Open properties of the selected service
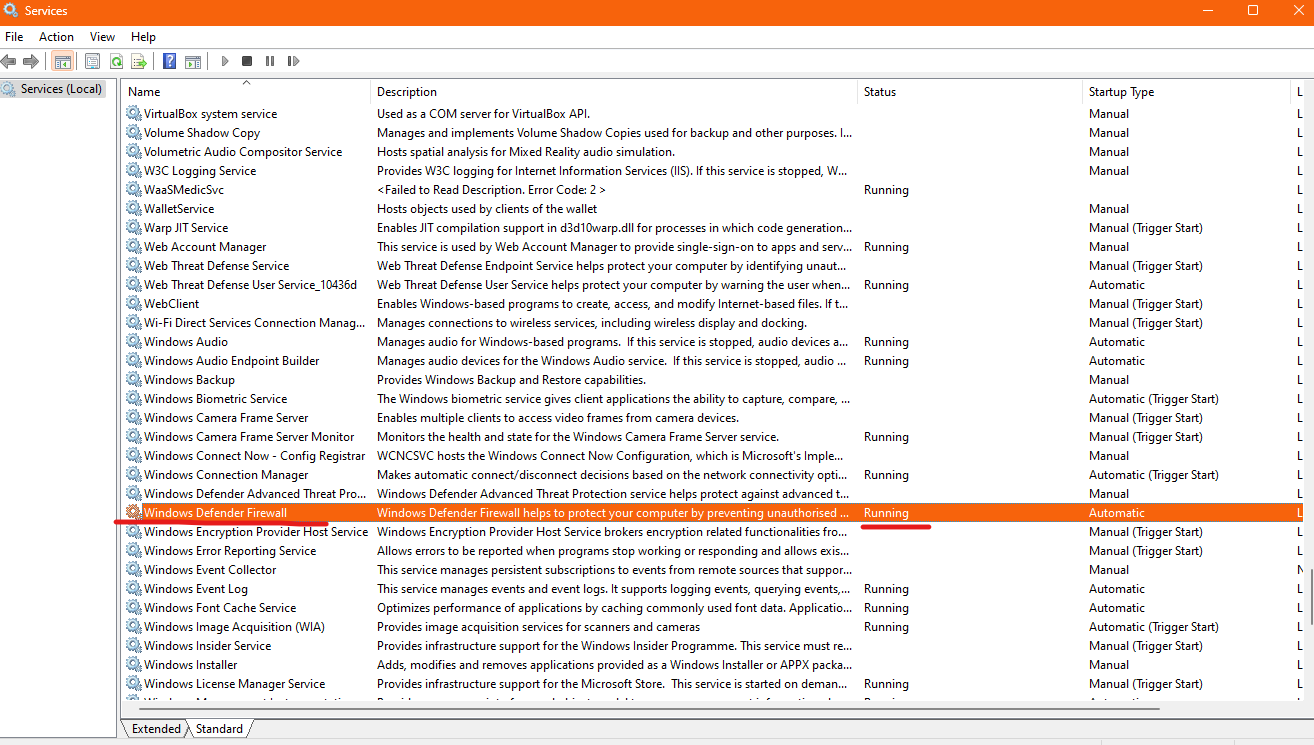Viewport: 1314px width, 745px height. coord(92,61)
